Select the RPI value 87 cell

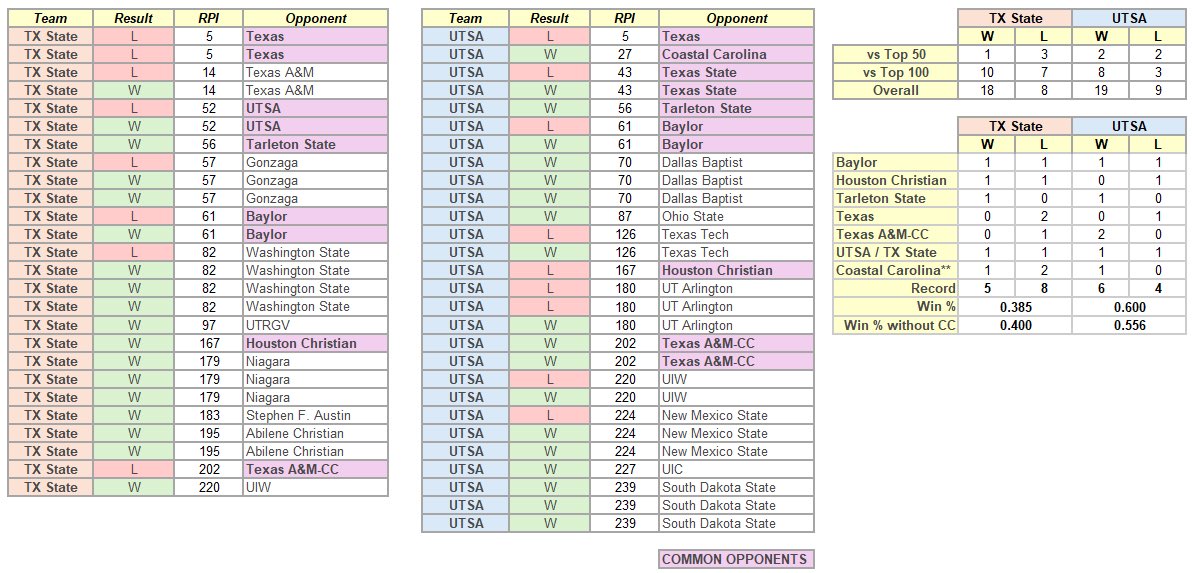625,217
